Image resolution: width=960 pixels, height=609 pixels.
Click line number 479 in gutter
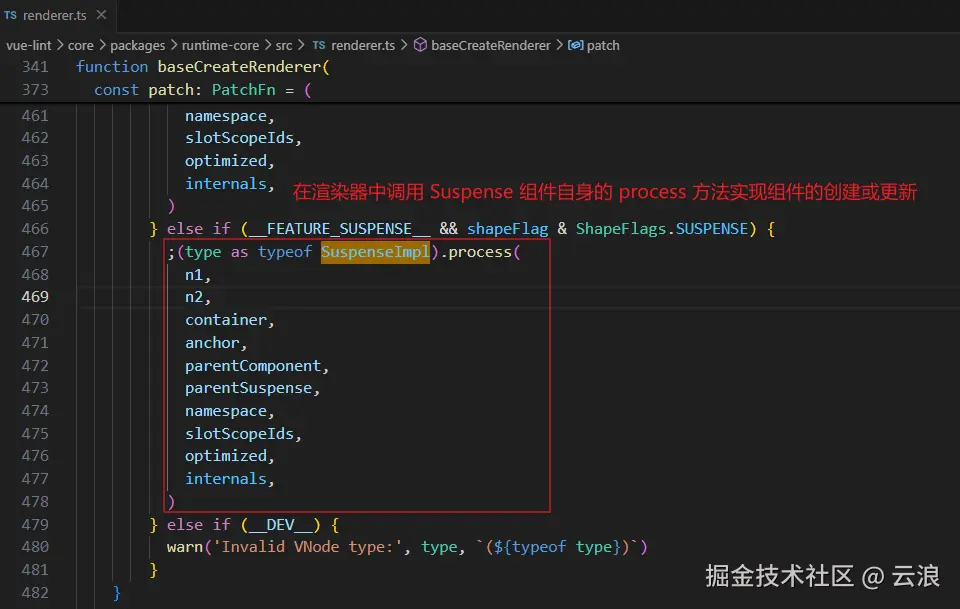coord(35,525)
